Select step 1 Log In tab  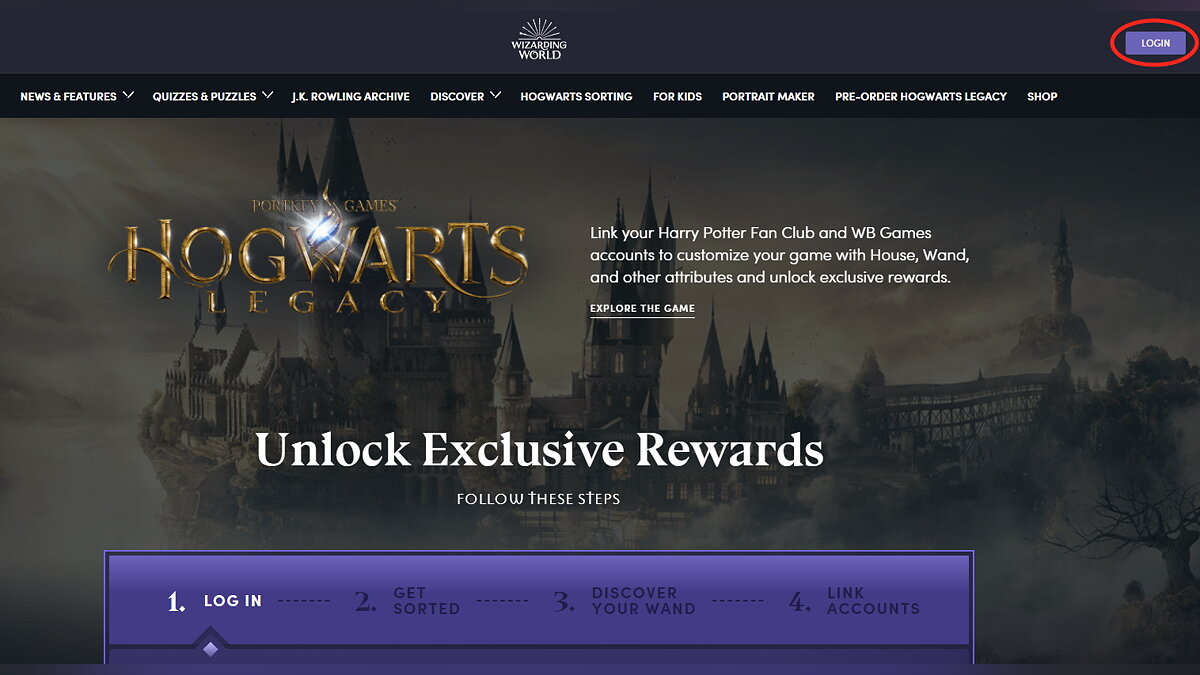[214, 601]
